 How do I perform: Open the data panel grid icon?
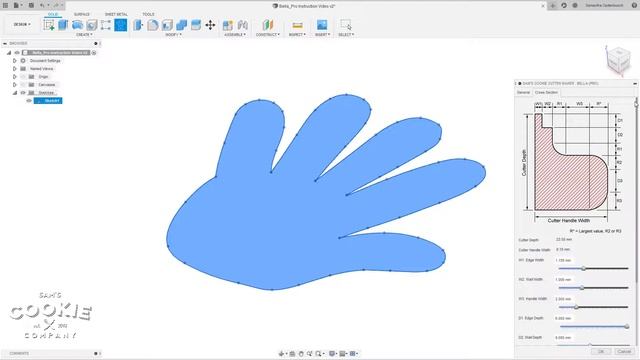(5, 5)
